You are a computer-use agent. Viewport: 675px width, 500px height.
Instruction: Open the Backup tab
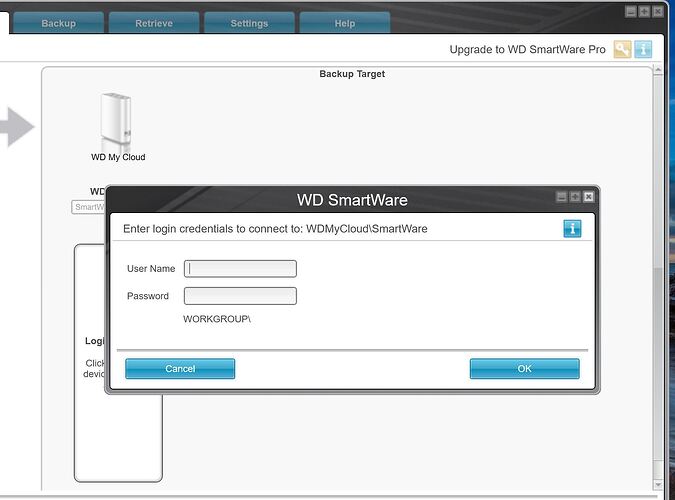click(59, 23)
